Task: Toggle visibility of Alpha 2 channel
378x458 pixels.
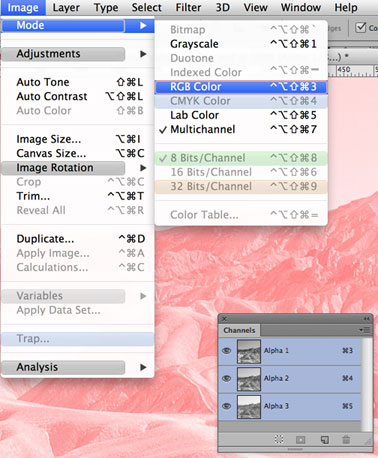Action: pos(227,378)
